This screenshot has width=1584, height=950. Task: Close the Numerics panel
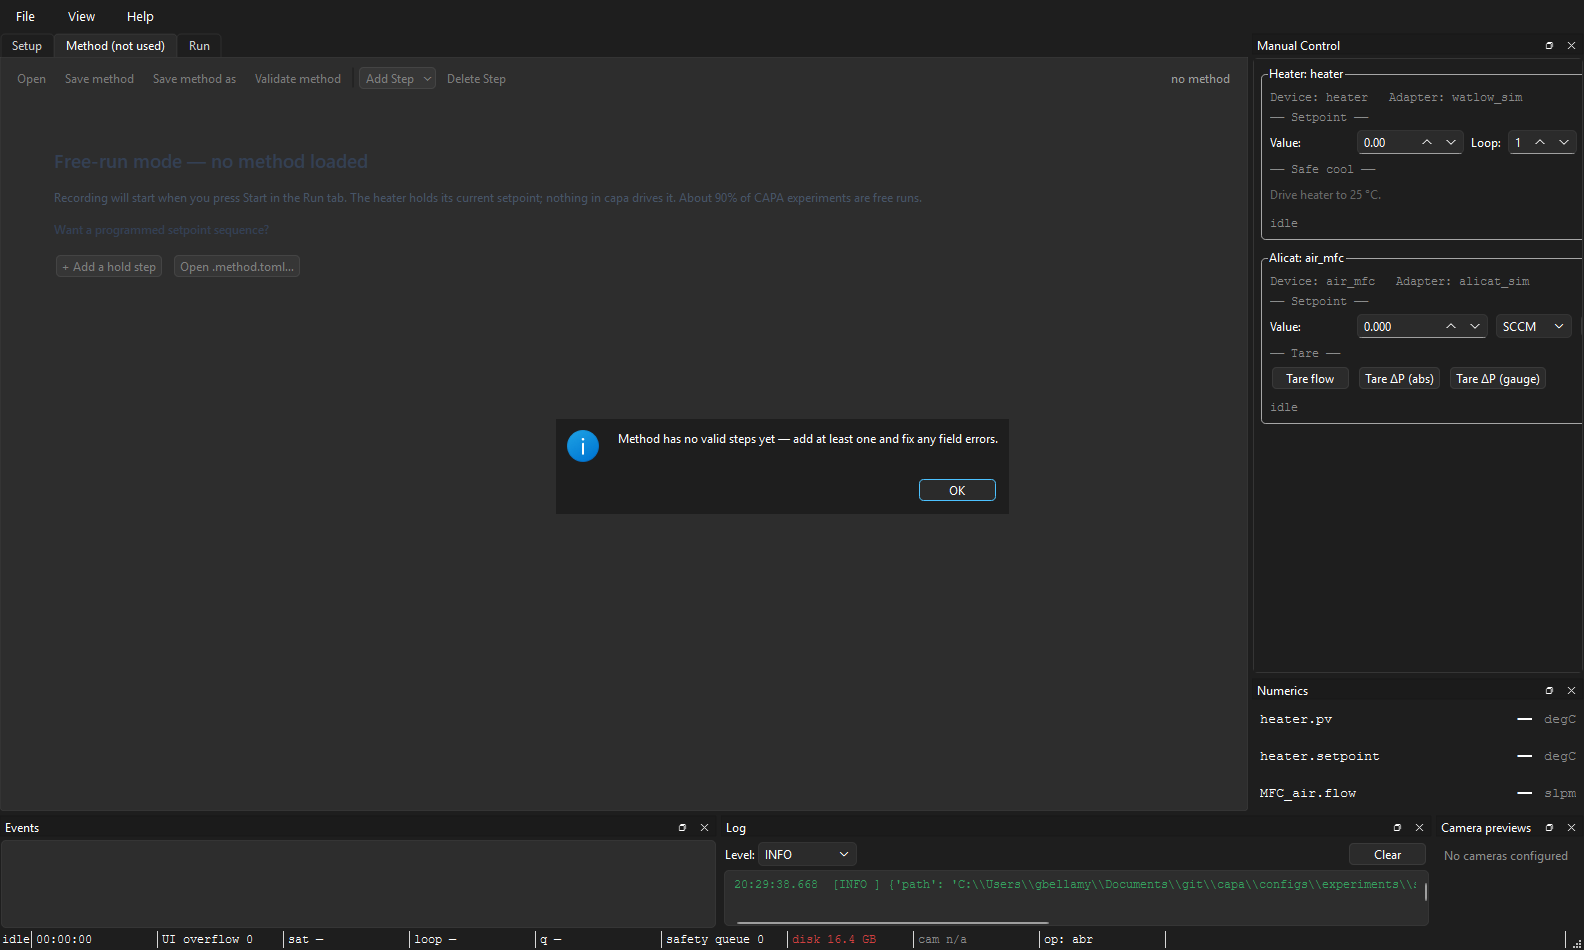pyautogui.click(x=1571, y=691)
